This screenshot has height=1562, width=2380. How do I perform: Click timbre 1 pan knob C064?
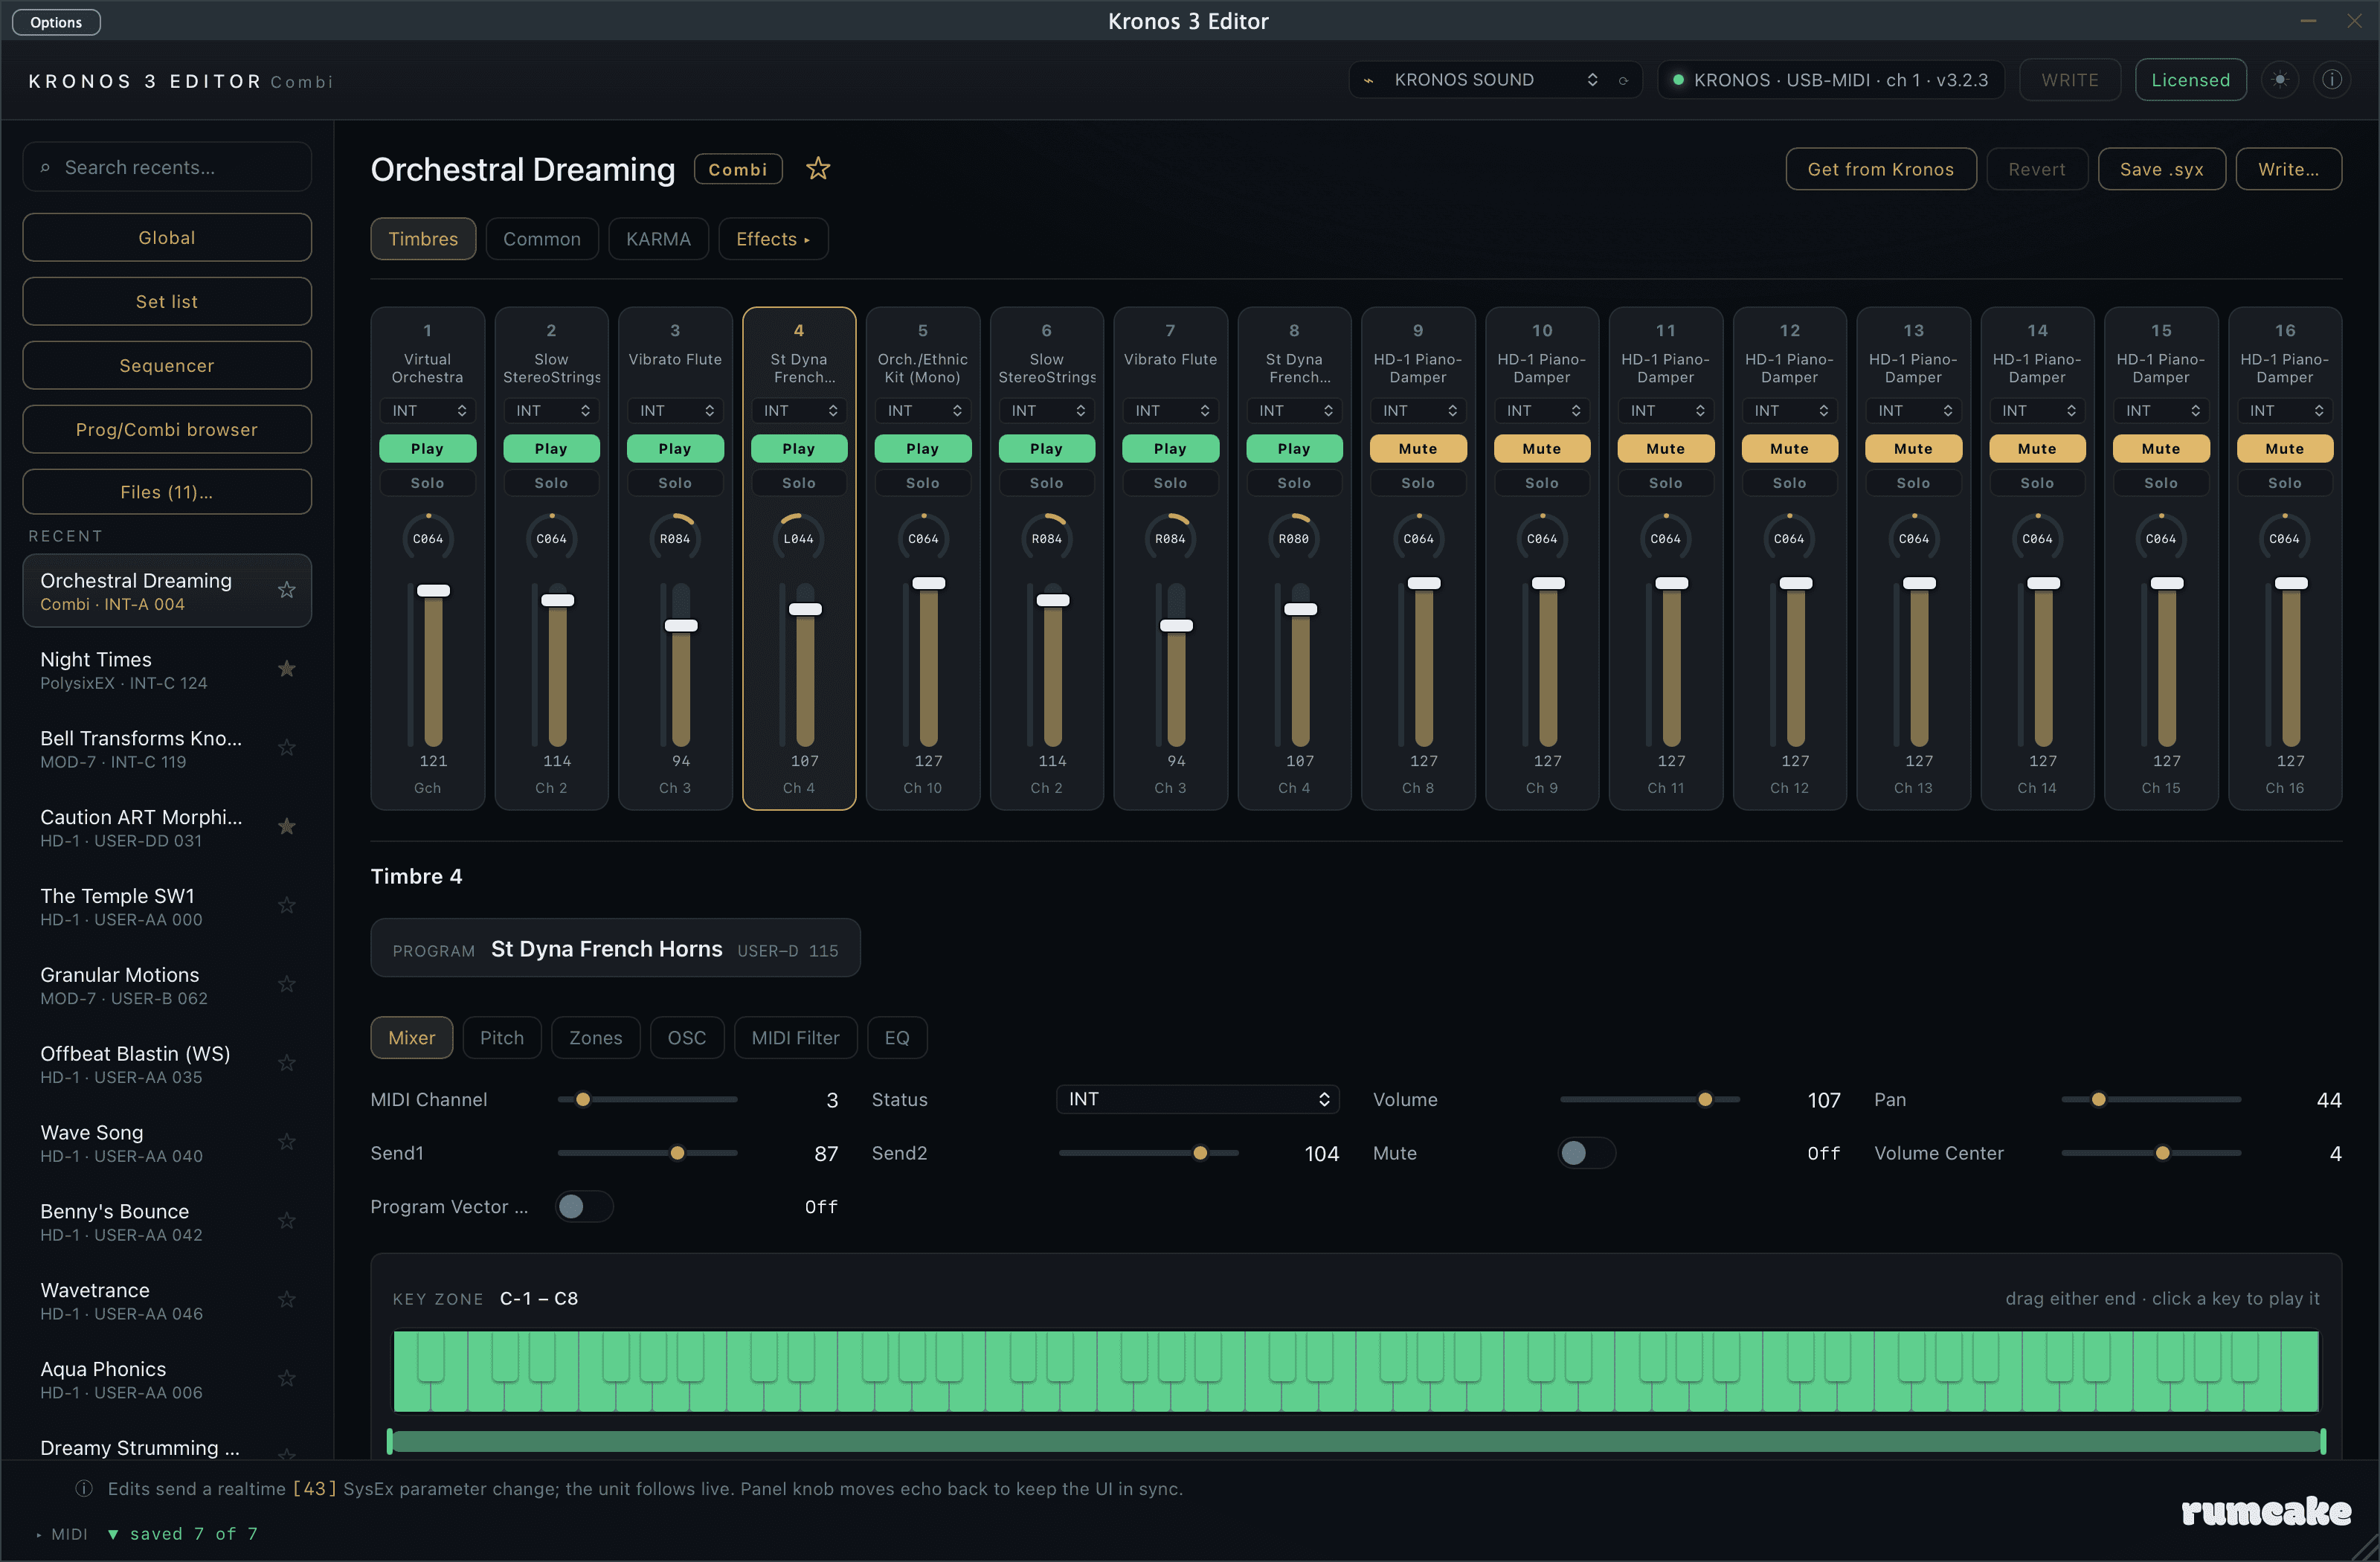tap(428, 538)
